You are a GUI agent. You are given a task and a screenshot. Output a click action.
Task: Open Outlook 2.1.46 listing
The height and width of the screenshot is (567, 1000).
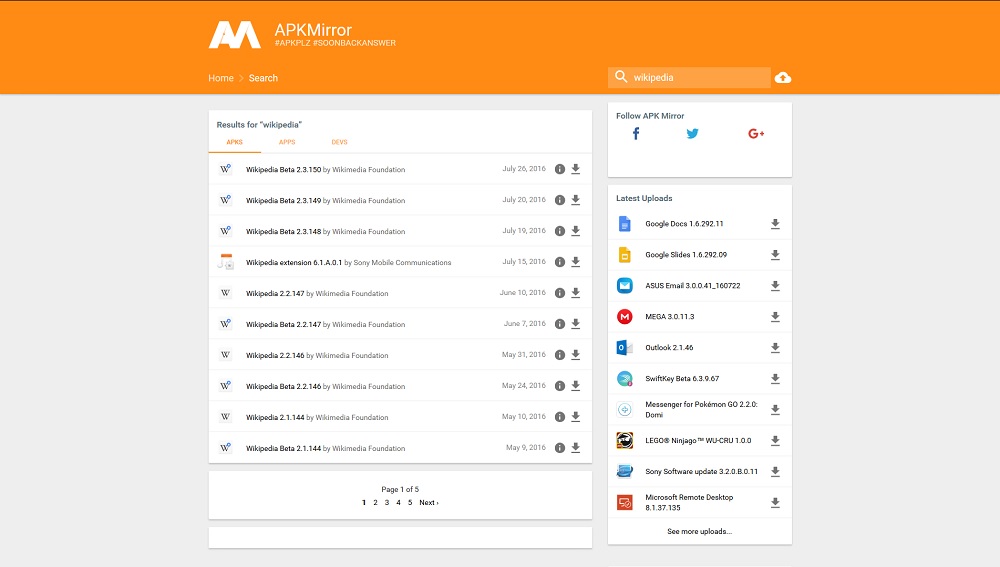click(669, 348)
